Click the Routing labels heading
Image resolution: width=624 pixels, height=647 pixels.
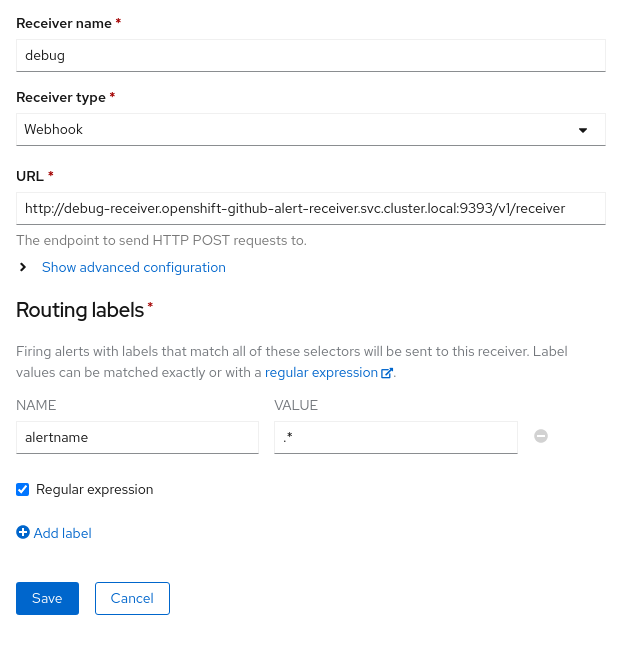click(80, 310)
